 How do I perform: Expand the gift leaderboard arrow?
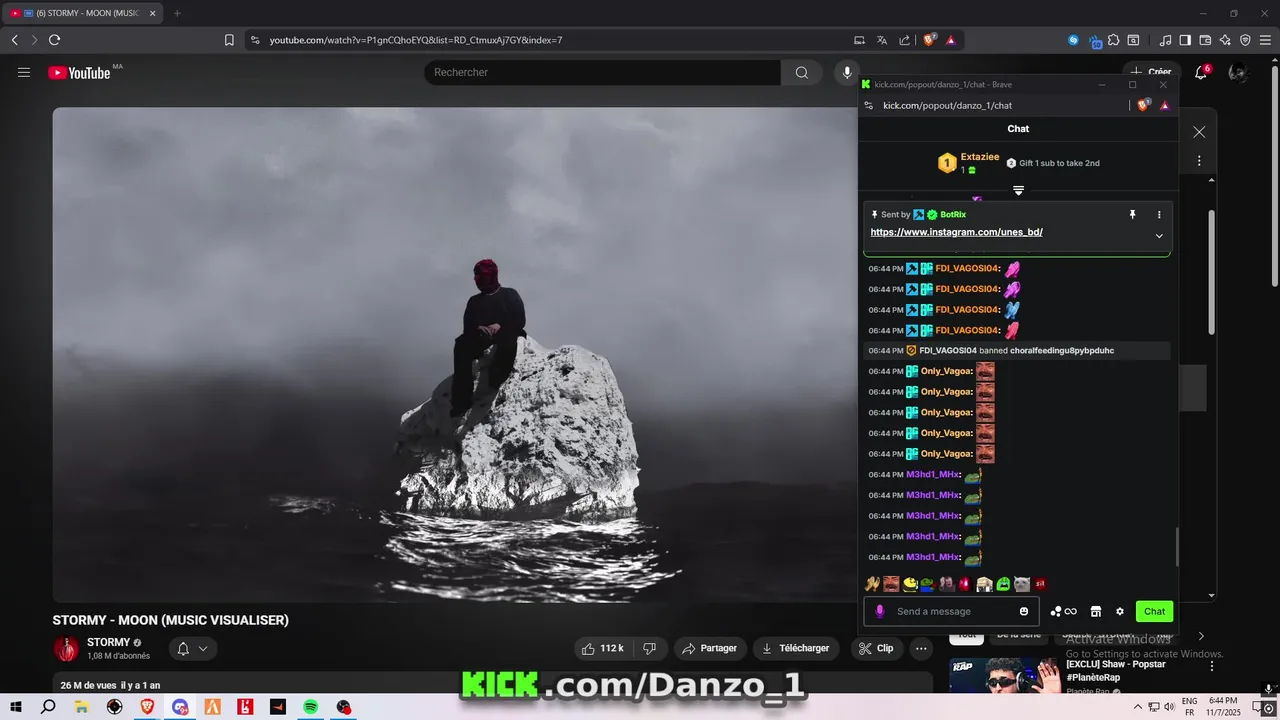1018,190
